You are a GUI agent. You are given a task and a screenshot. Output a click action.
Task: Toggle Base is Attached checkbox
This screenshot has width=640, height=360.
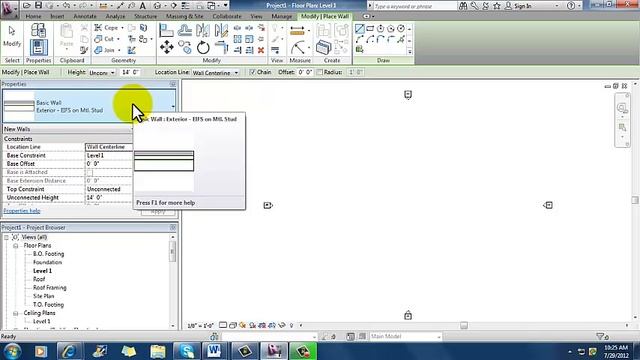[x=90, y=172]
